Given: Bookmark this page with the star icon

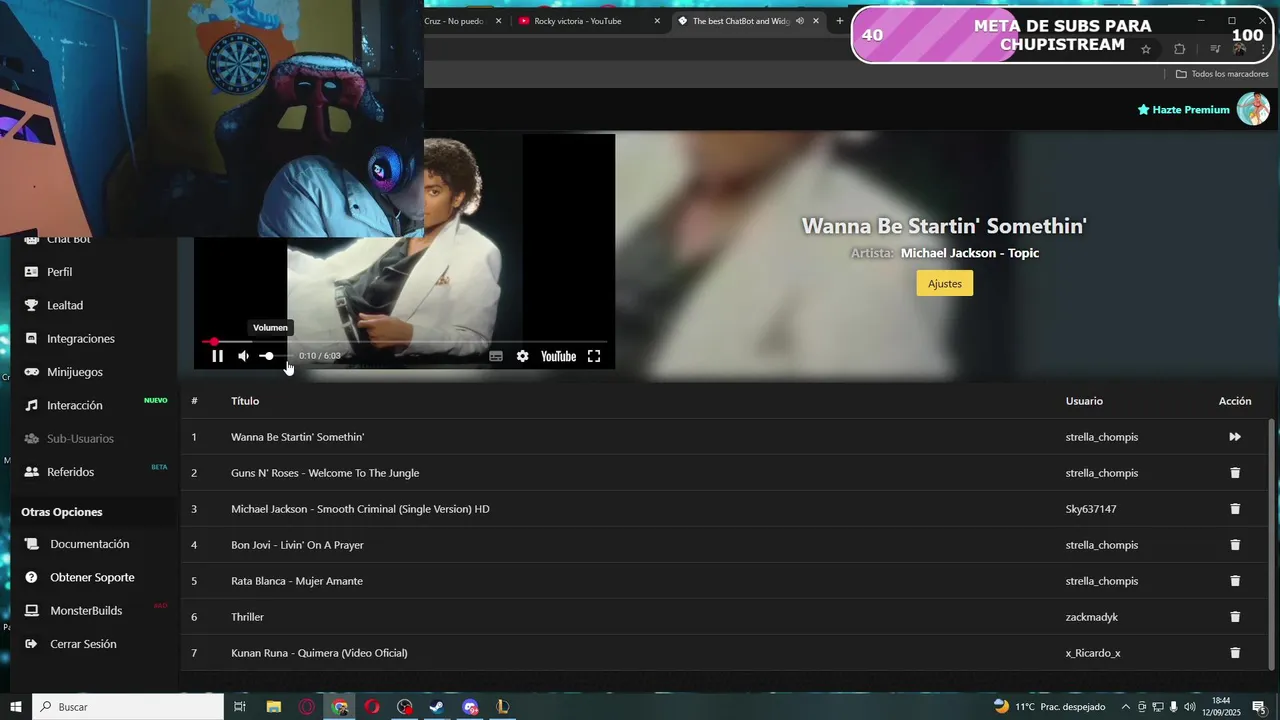Looking at the screenshot, I should [x=1146, y=49].
